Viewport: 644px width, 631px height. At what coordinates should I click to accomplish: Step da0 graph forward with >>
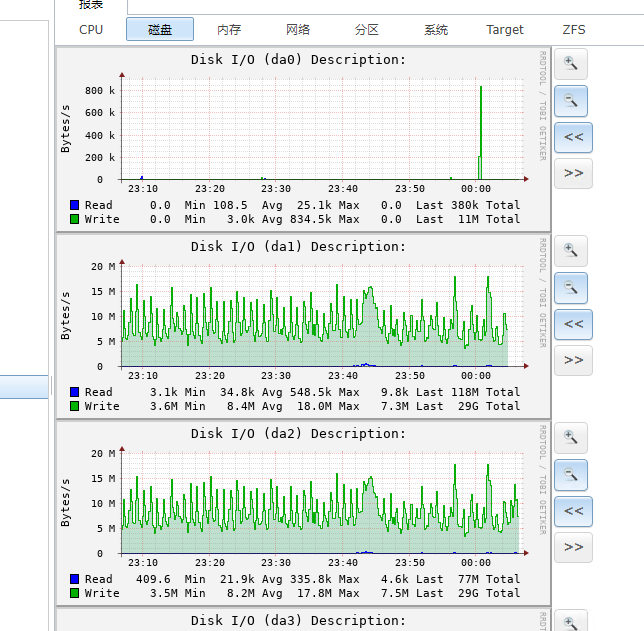pyautogui.click(x=573, y=173)
